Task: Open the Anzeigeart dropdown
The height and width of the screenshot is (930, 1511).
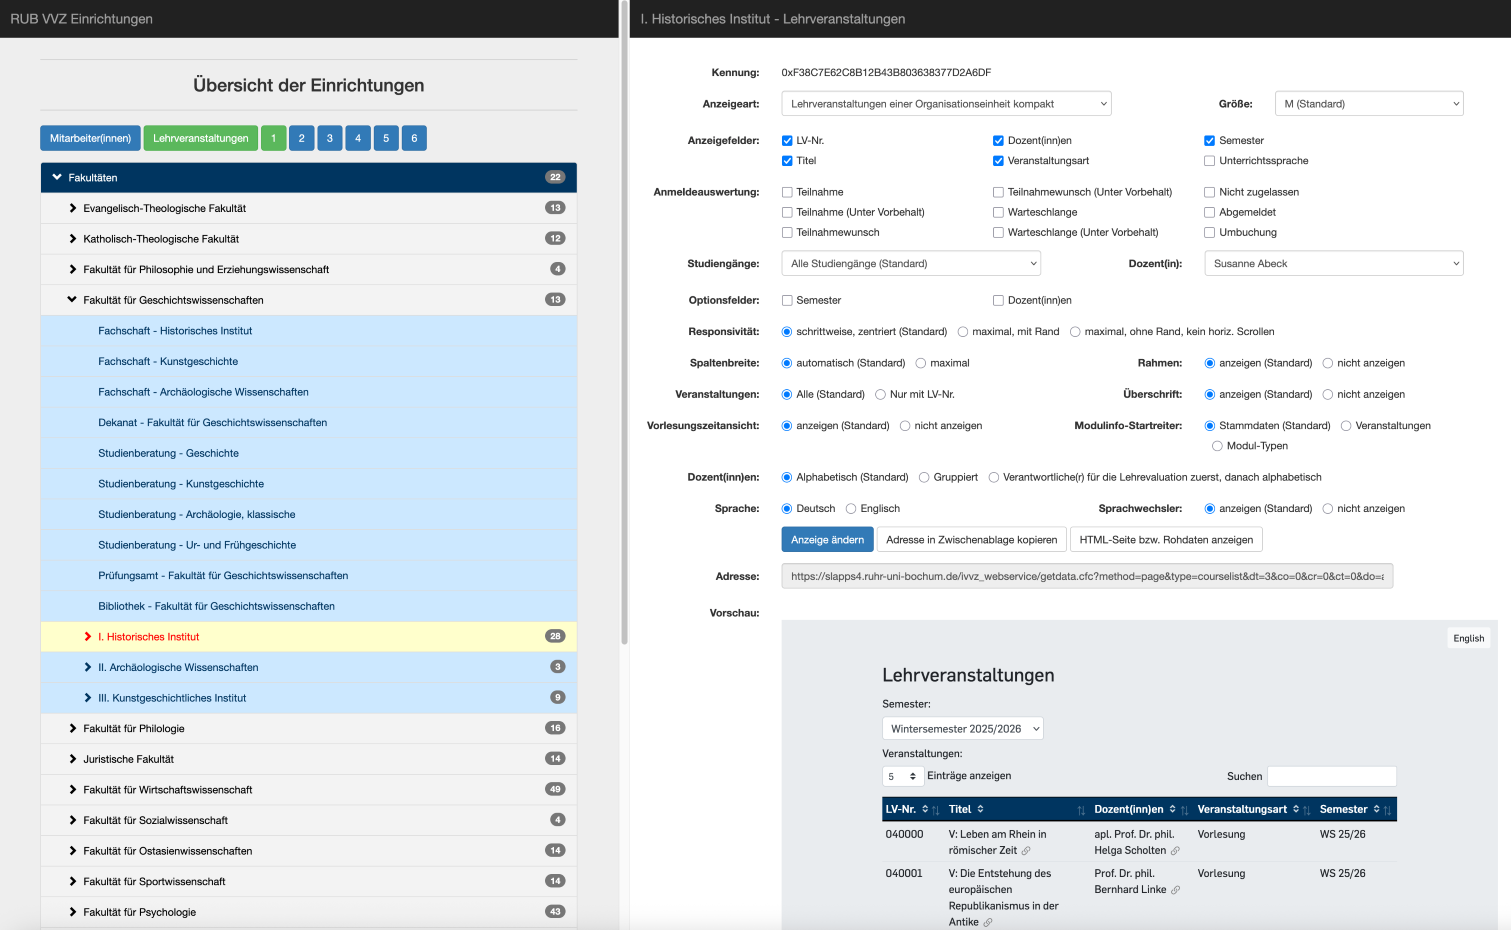Action: coord(946,104)
